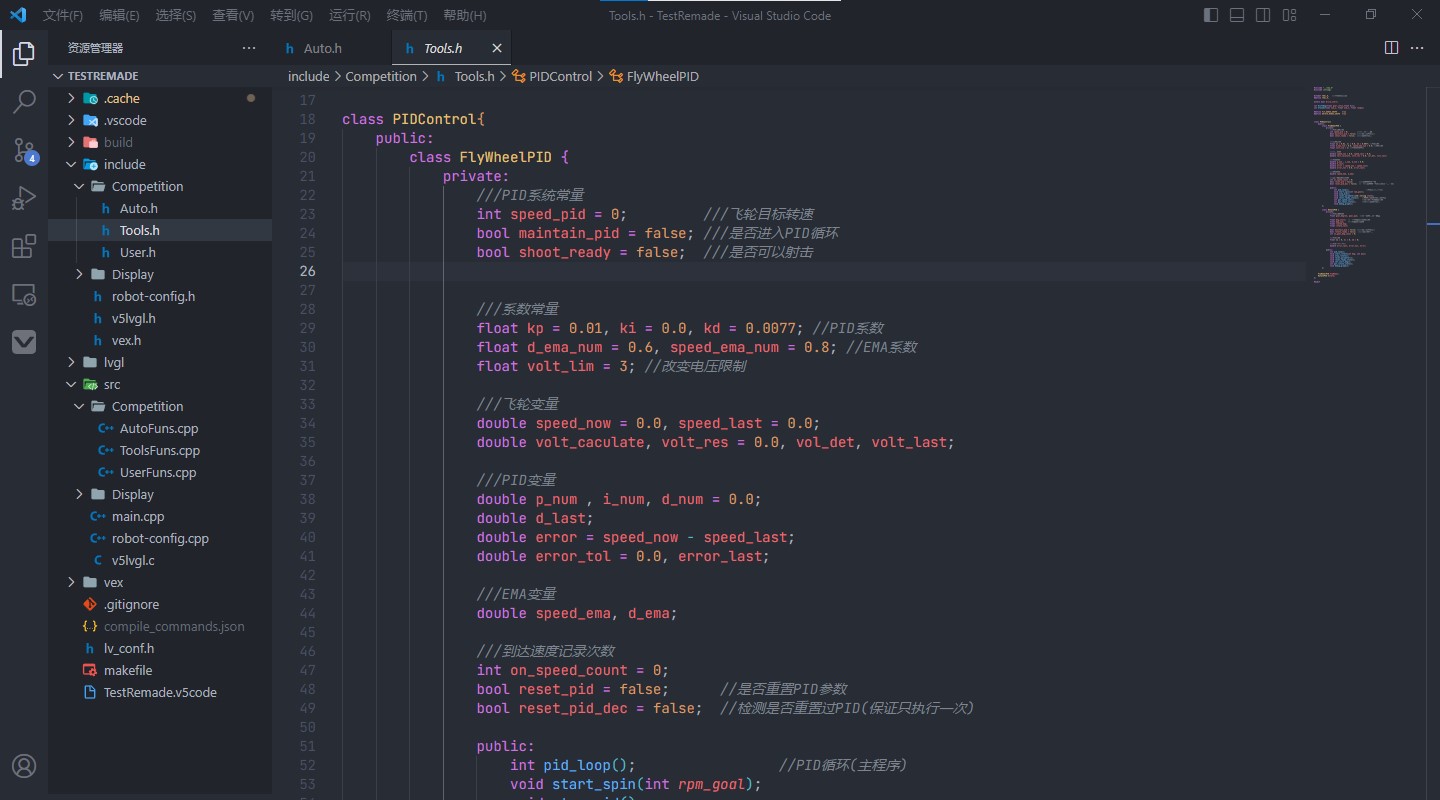
Task: Switch to the Auto.h tab
Action: click(x=320, y=47)
